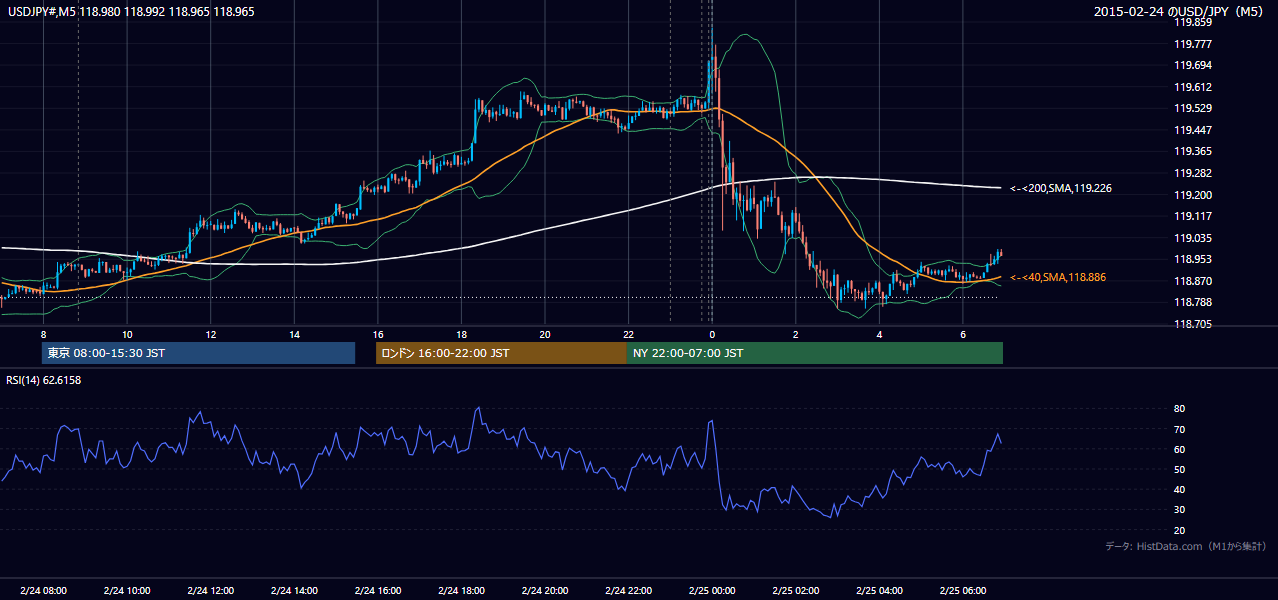Click the データ: HistData.com credit text

tap(1186, 546)
